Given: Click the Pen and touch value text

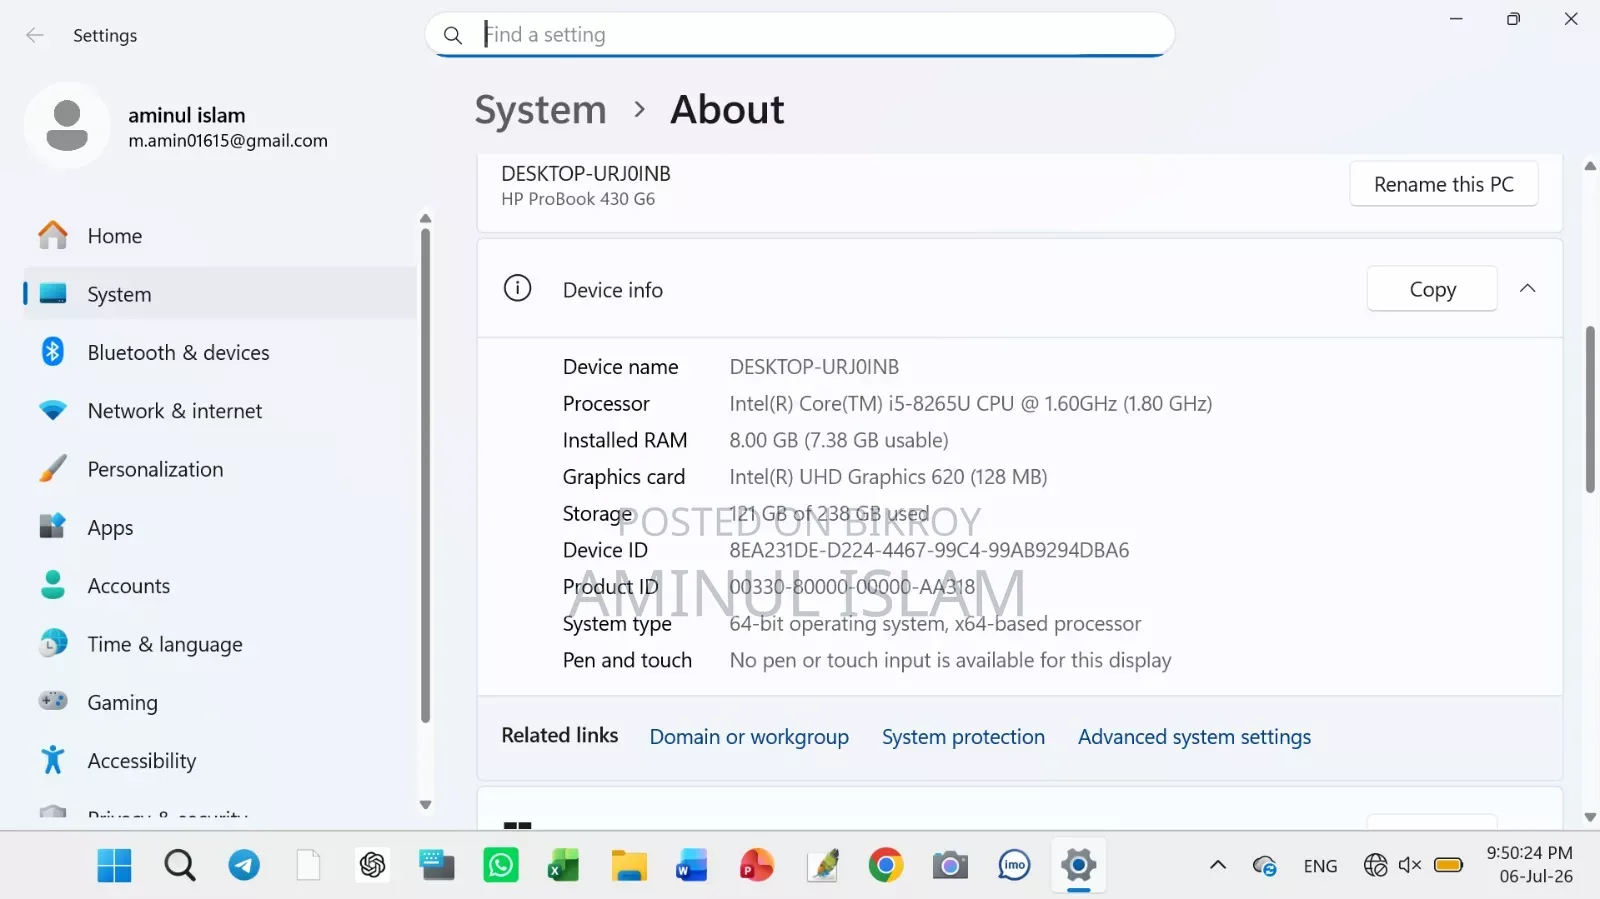Looking at the screenshot, I should (950, 660).
